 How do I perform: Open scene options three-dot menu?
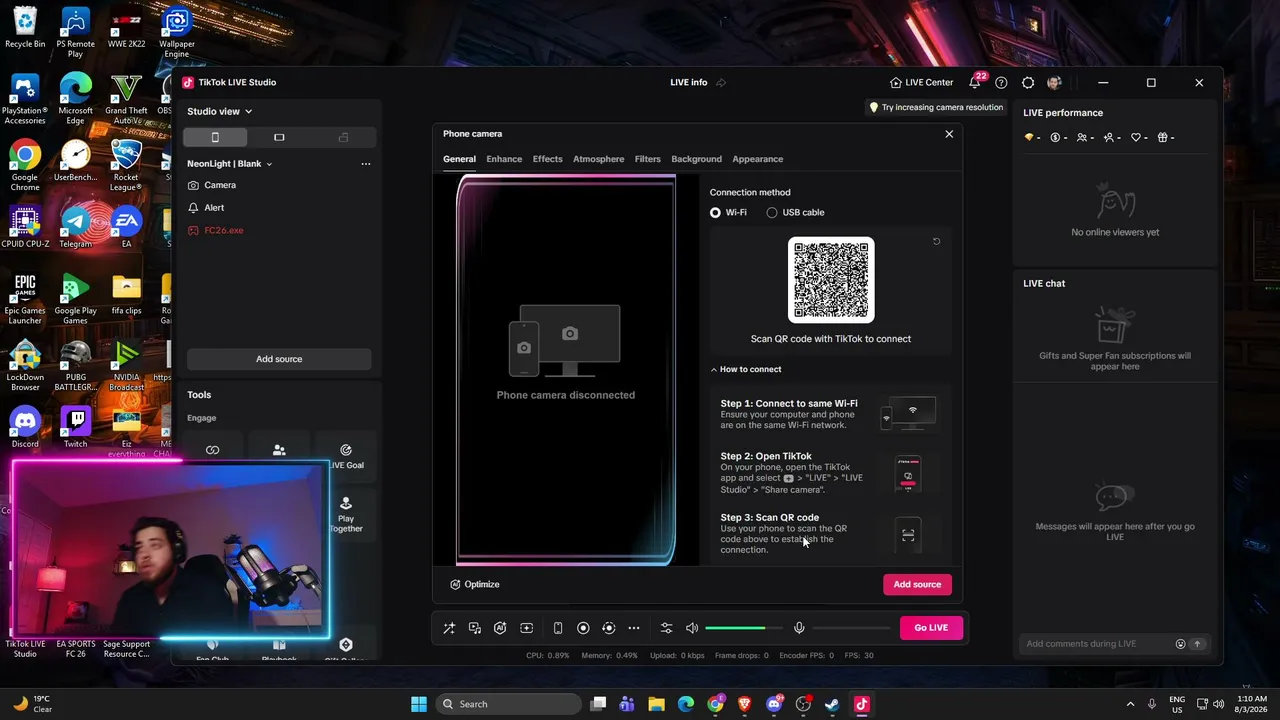366,164
